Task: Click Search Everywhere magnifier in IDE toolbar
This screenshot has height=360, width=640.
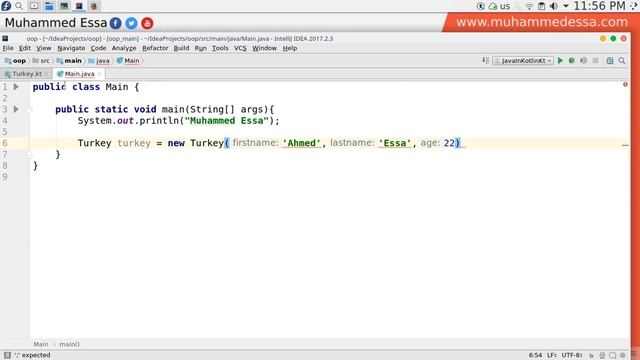Action: (x=622, y=60)
